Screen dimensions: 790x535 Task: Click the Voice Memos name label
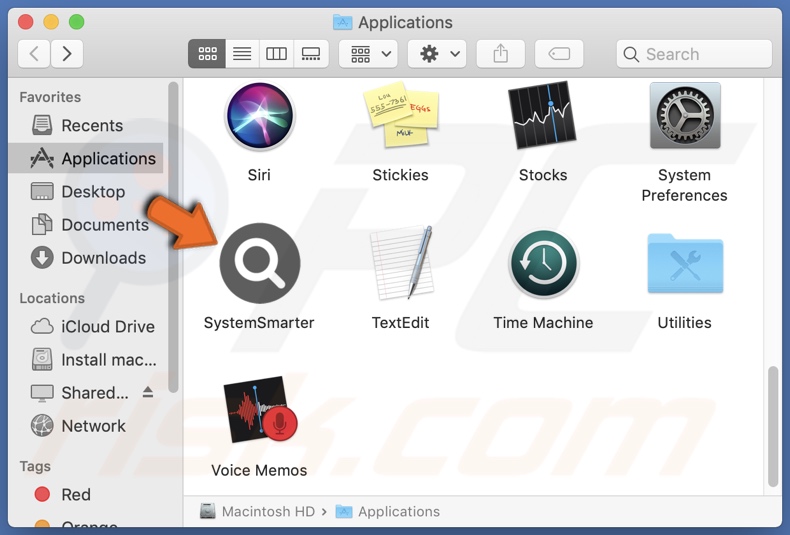(259, 471)
